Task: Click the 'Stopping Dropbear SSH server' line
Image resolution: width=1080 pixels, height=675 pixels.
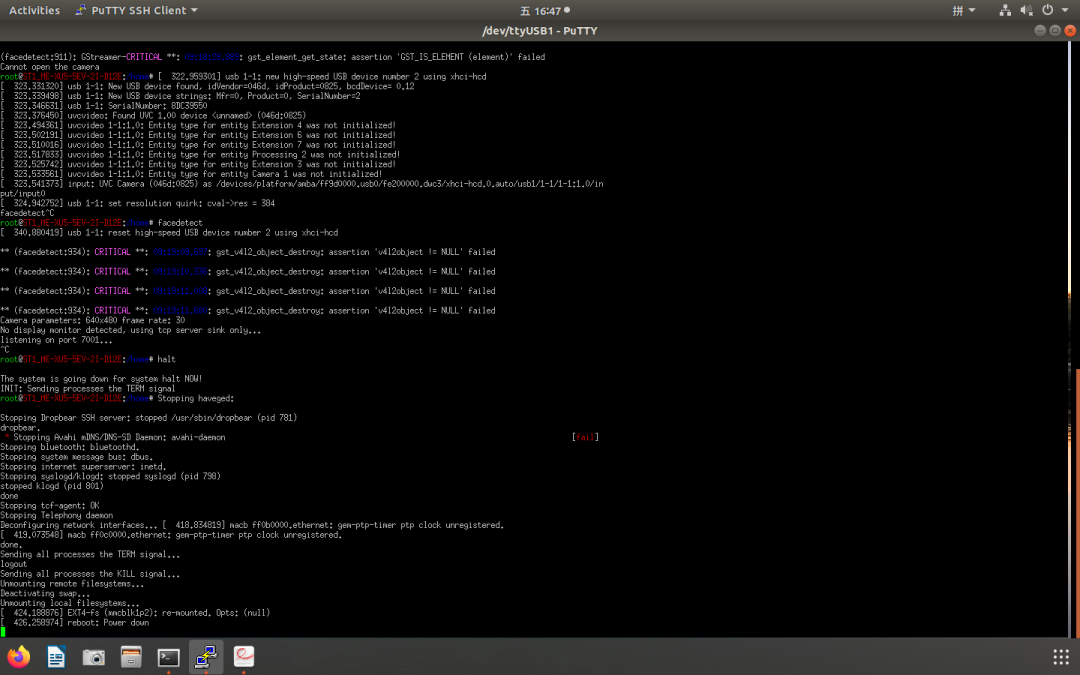Action: [149, 418]
